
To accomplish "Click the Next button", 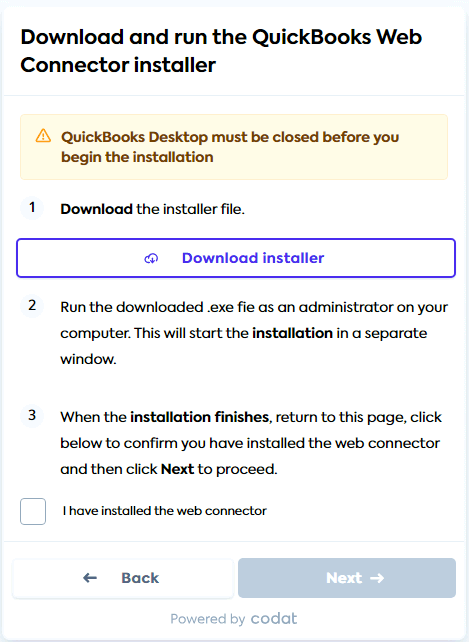I will (x=347, y=578).
